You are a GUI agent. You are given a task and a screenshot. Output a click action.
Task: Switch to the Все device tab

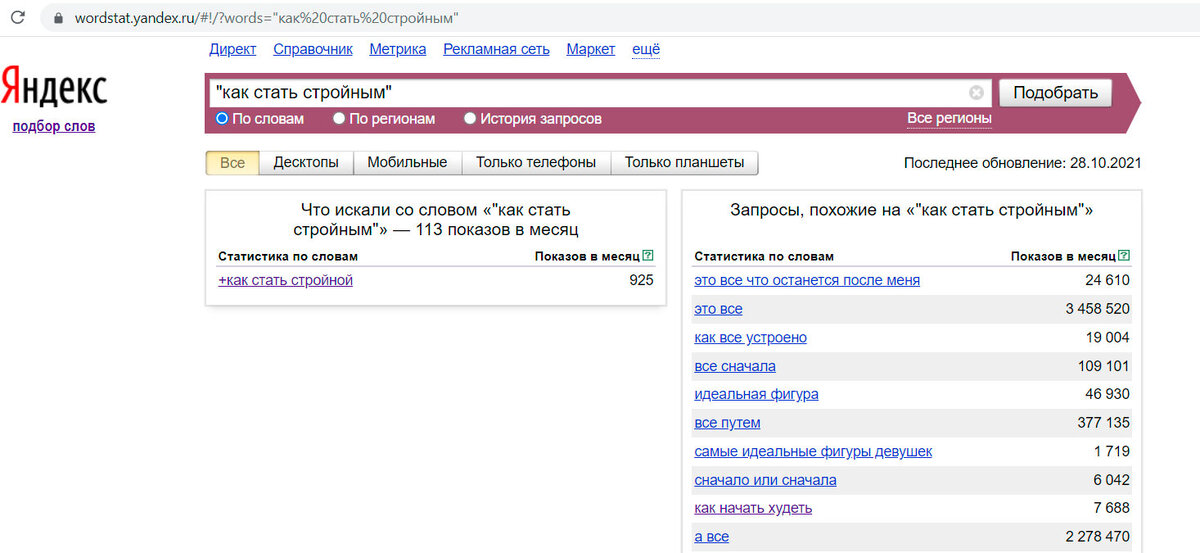[232, 162]
